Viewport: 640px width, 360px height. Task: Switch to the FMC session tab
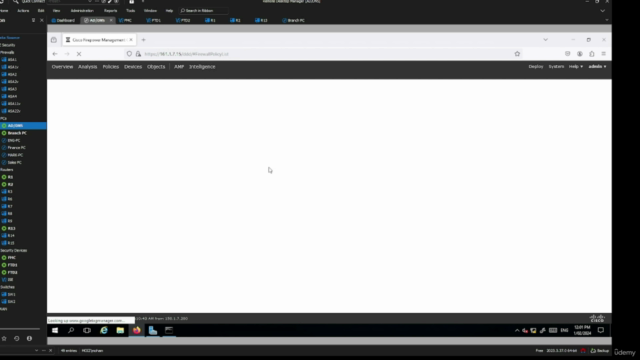(x=125, y=20)
